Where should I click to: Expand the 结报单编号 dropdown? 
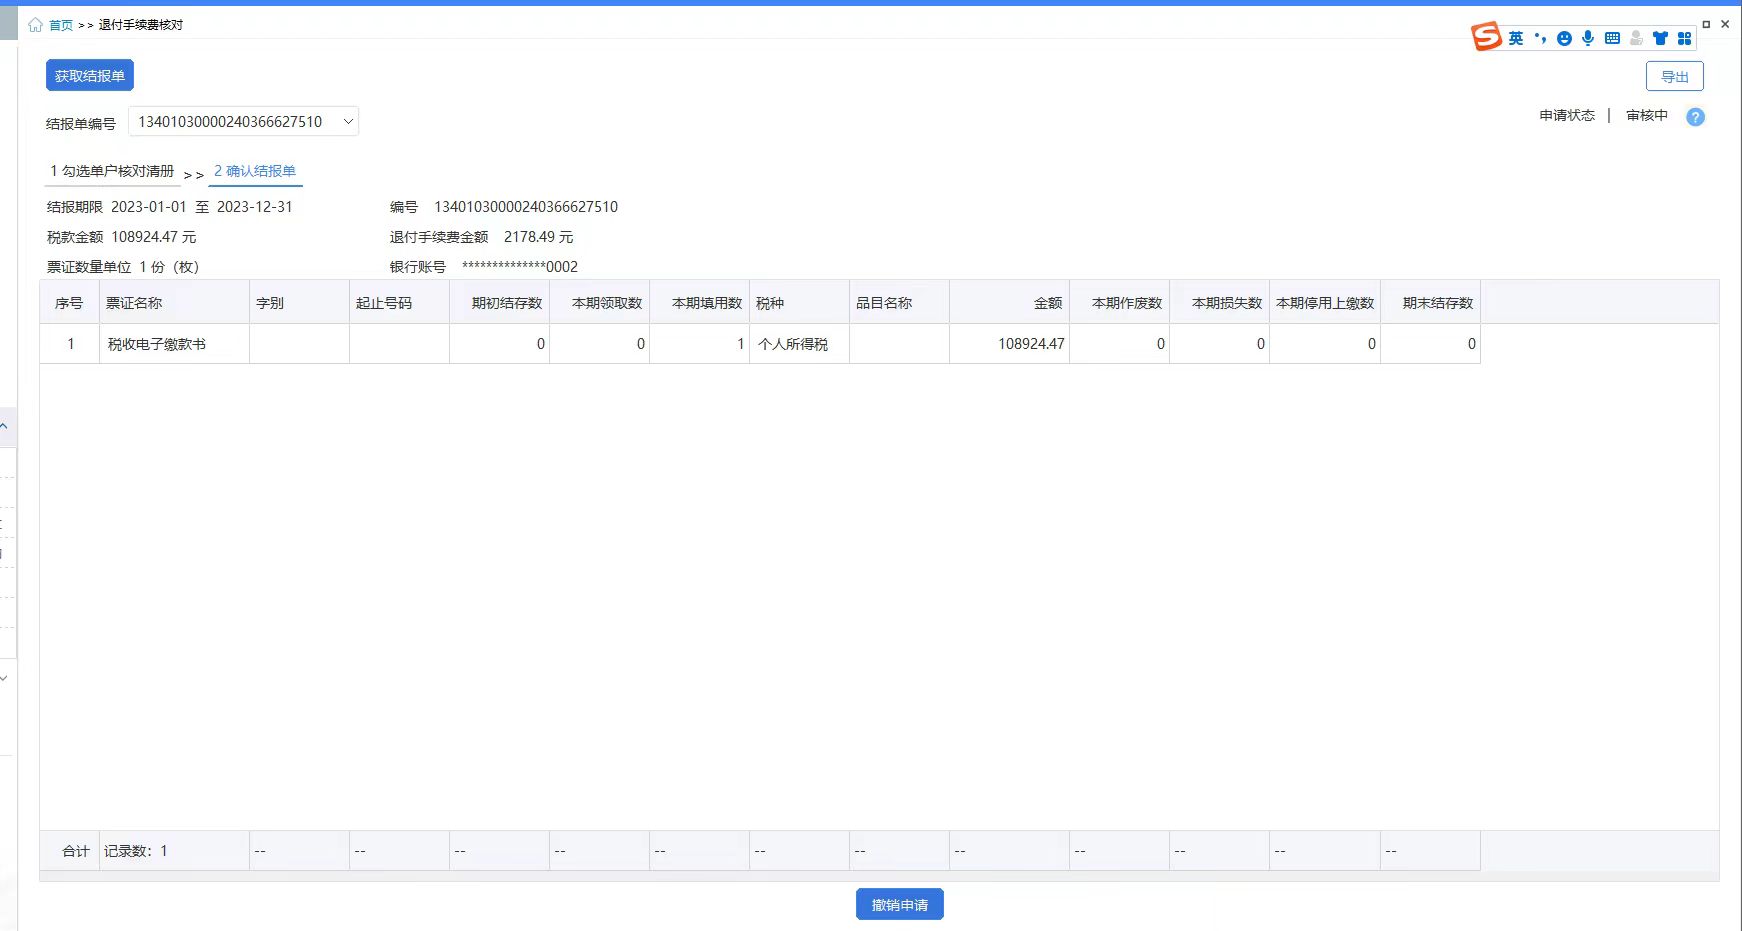[x=348, y=122]
